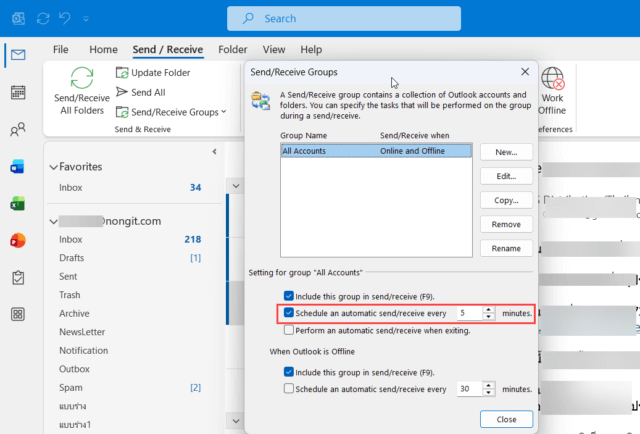Click the sync Send/Receive quick access icon
The height and width of the screenshot is (434, 640).
click(x=43, y=18)
